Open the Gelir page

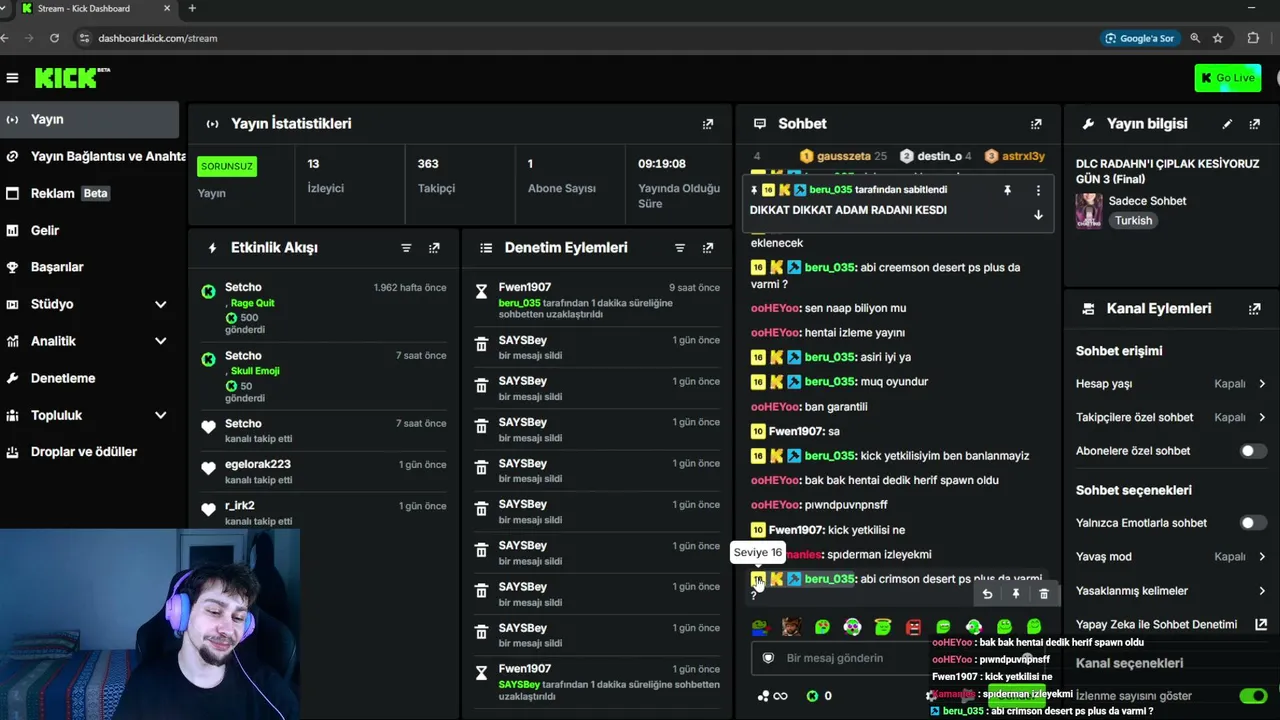tap(90, 230)
